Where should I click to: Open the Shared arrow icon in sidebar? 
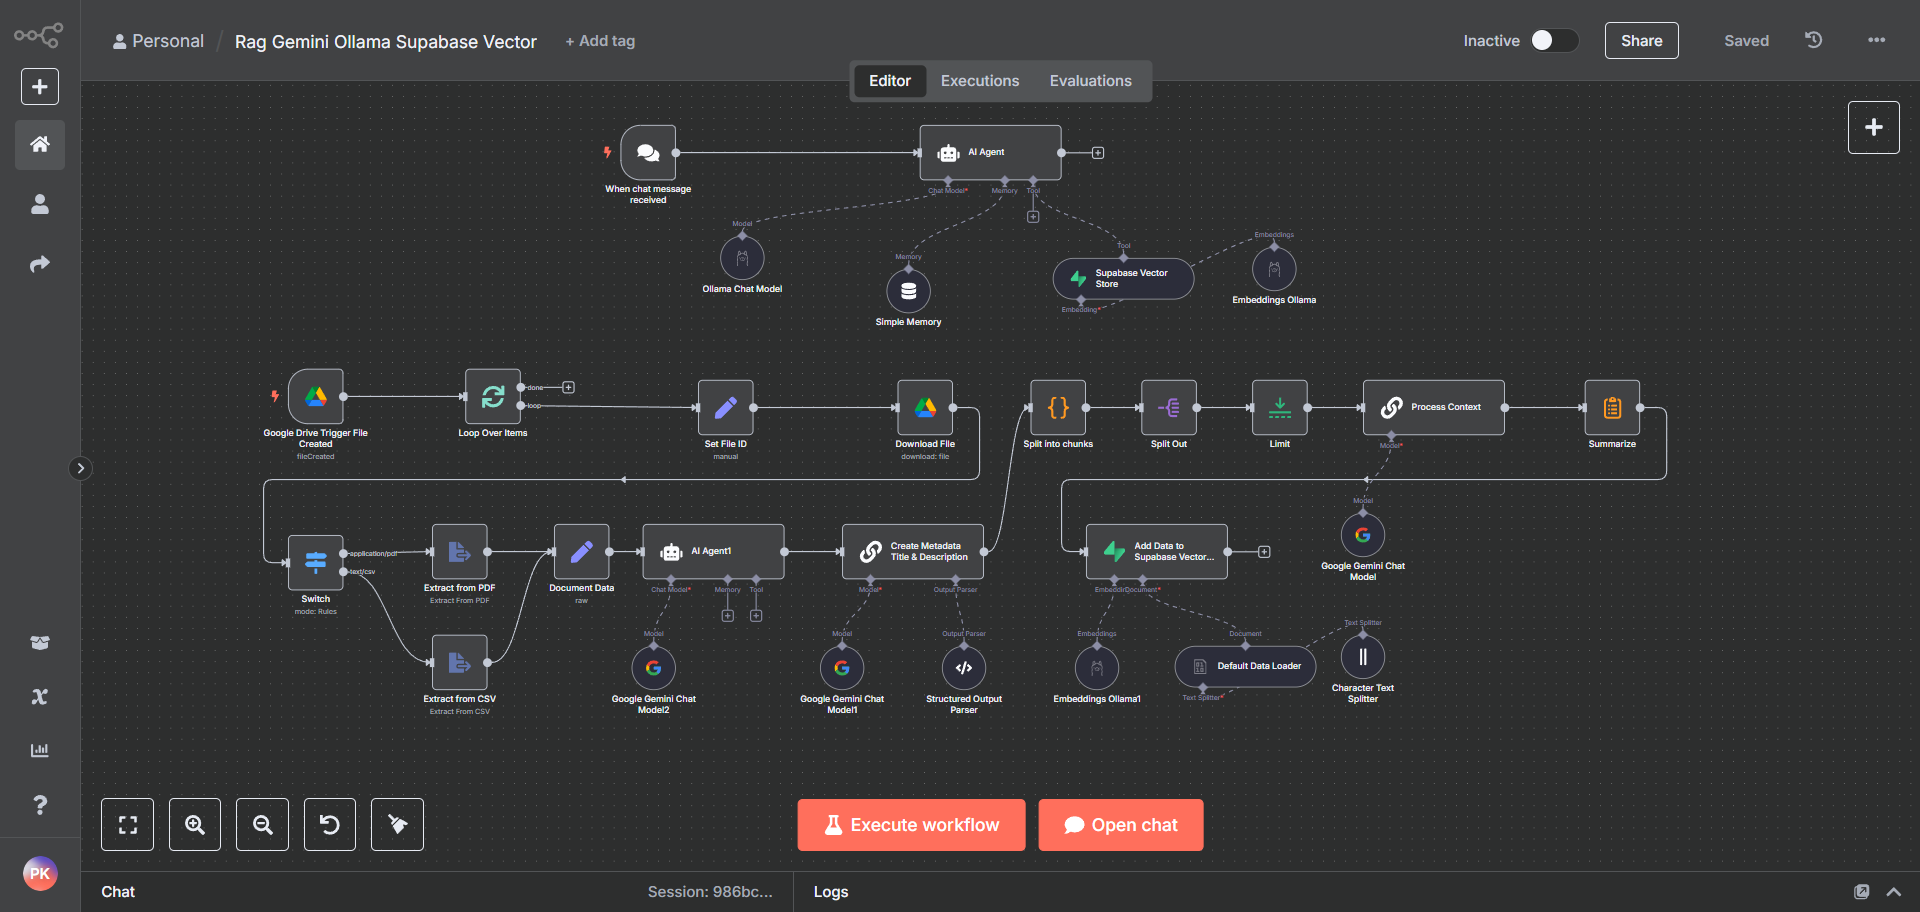40,264
